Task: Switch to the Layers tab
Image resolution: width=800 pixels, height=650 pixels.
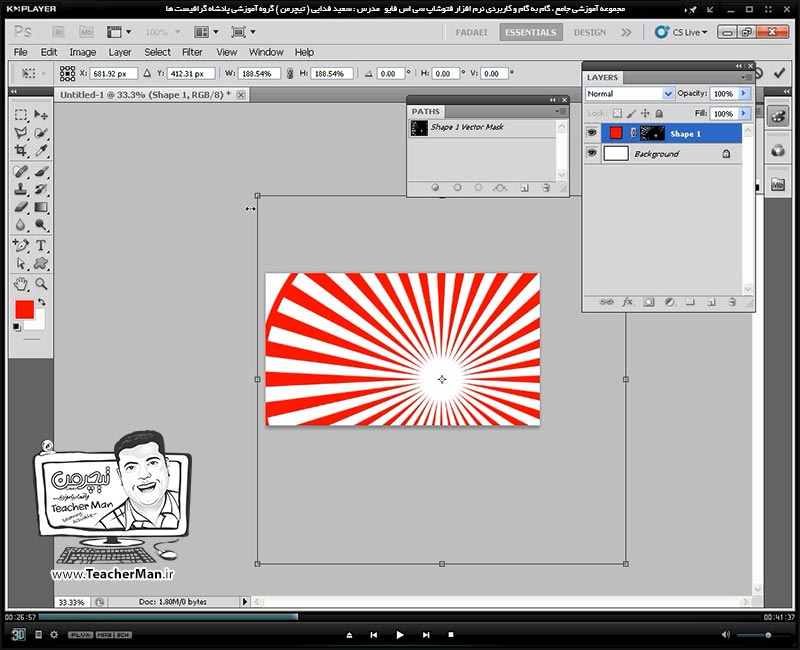Action: pyautogui.click(x=602, y=78)
